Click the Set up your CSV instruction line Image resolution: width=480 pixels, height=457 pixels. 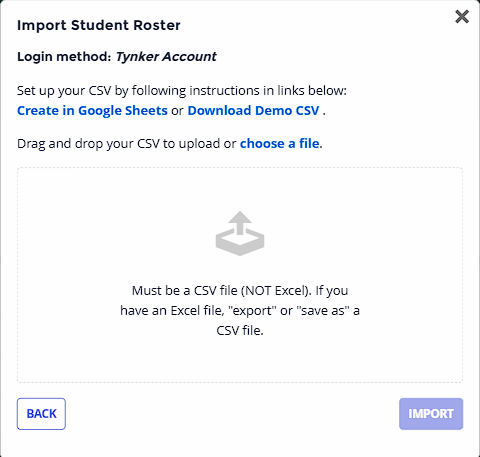tap(182, 91)
